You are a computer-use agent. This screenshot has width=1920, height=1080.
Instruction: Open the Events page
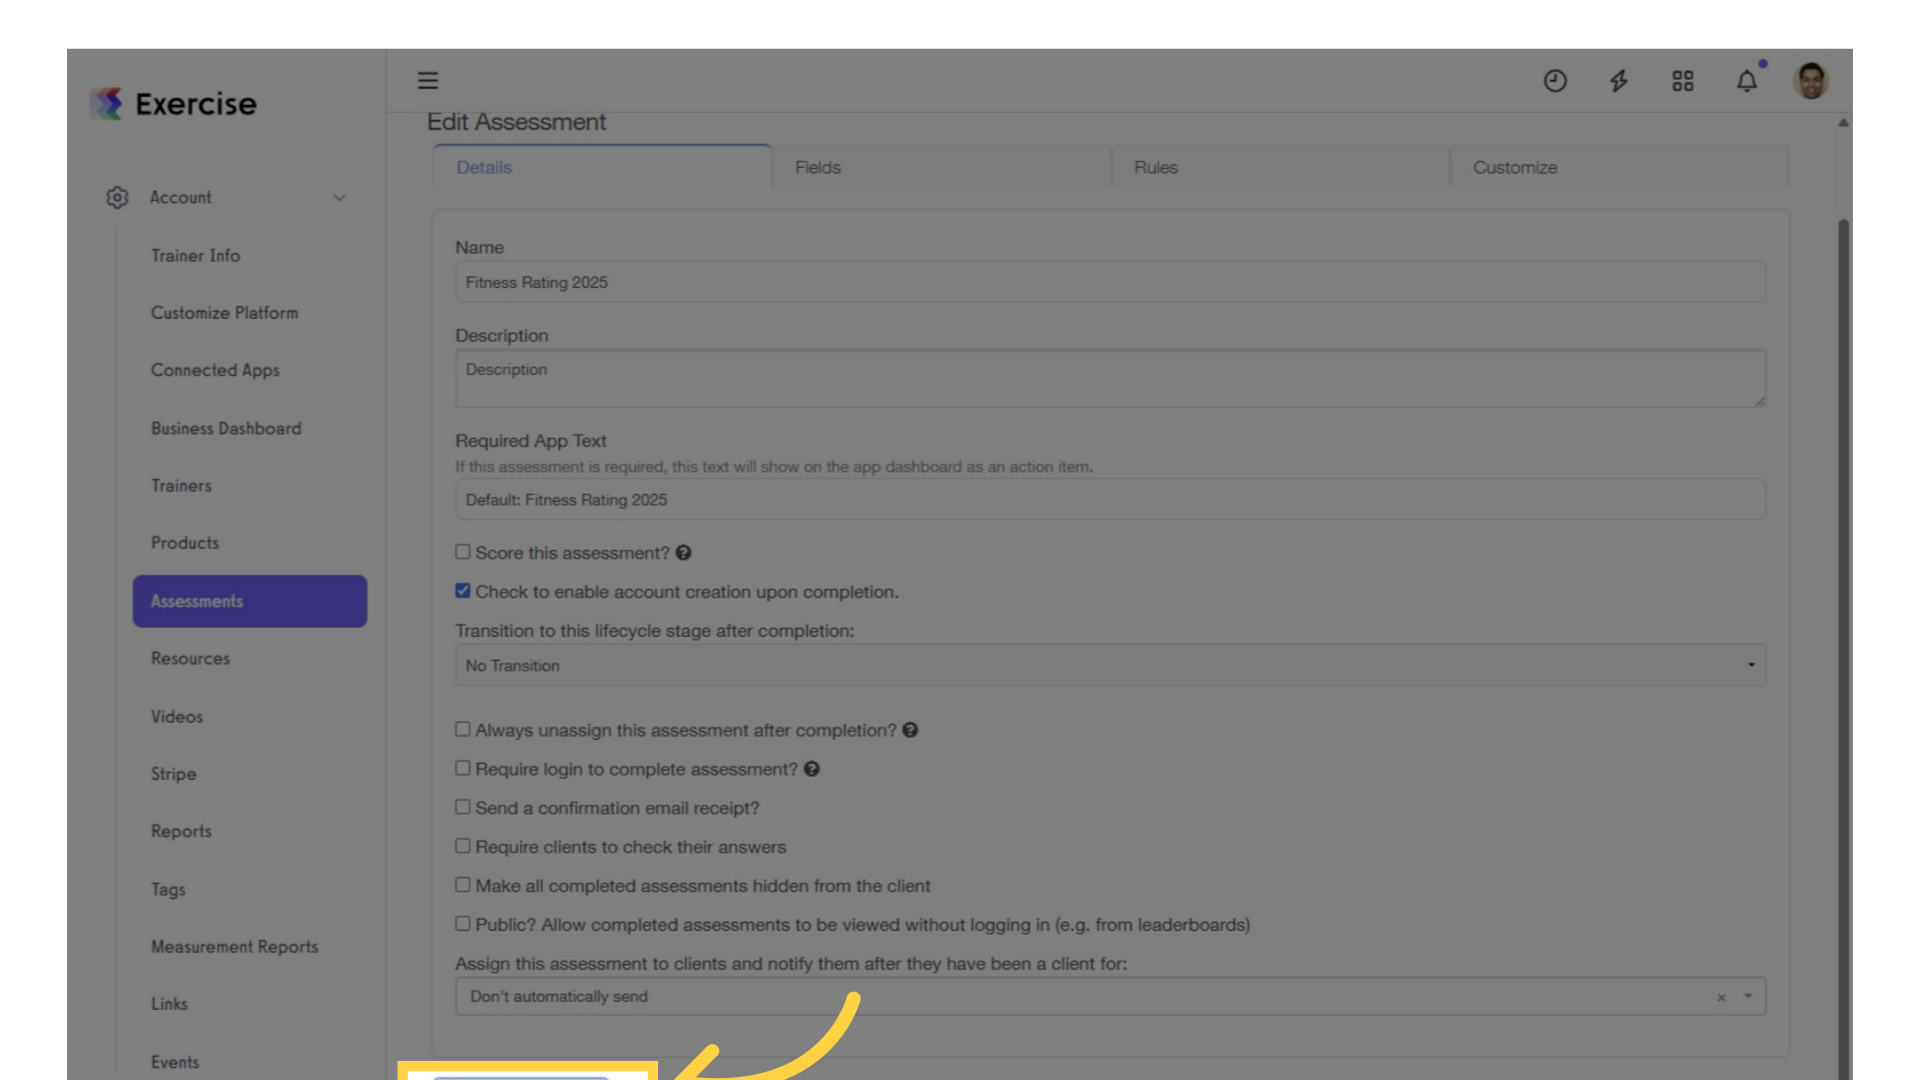point(175,1062)
